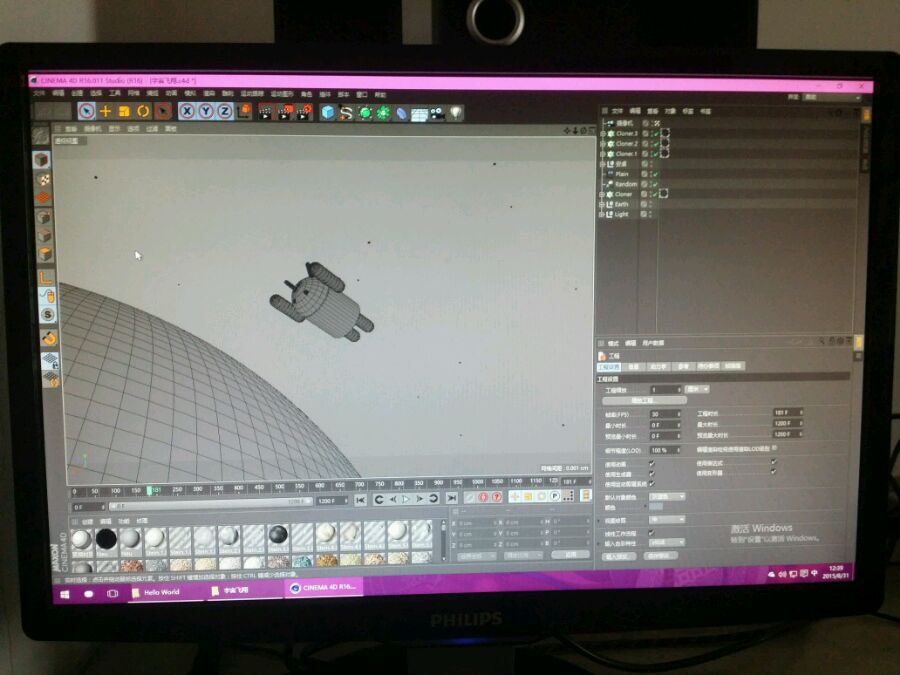The image size is (900, 675).
Task: Select the first white material ball thumbnail
Action: pyautogui.click(x=82, y=540)
